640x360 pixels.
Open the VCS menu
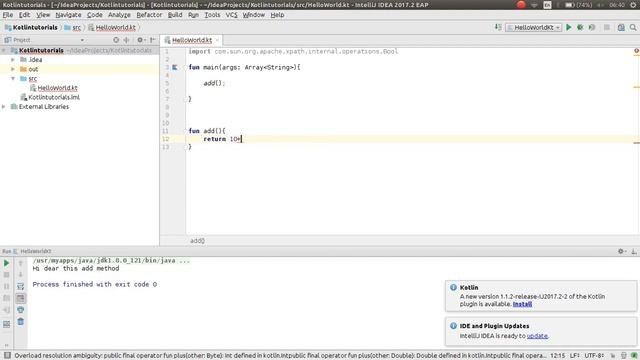(231, 15)
